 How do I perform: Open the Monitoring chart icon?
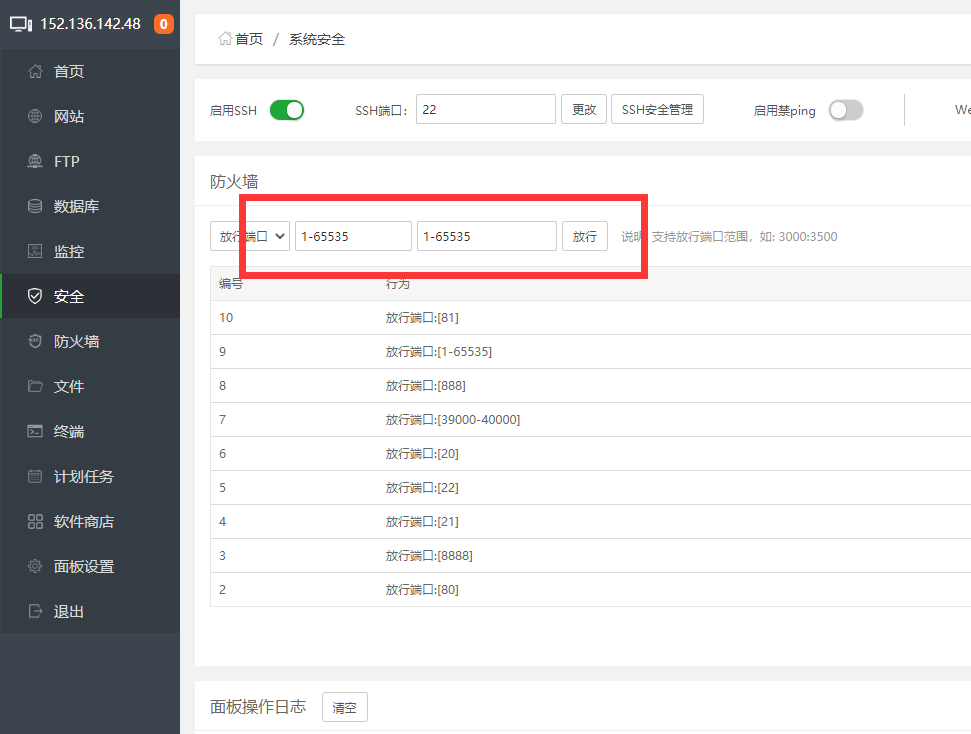pyautogui.click(x=35, y=251)
